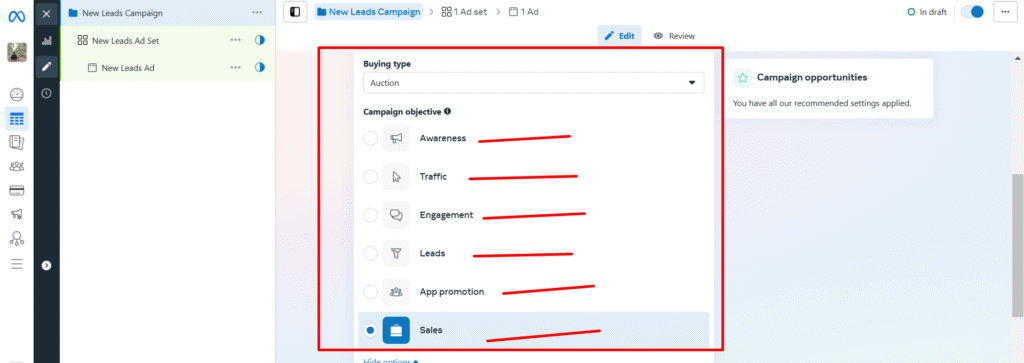
Task: Click half-circle status icon for New Leads Ad Set
Action: tap(260, 40)
